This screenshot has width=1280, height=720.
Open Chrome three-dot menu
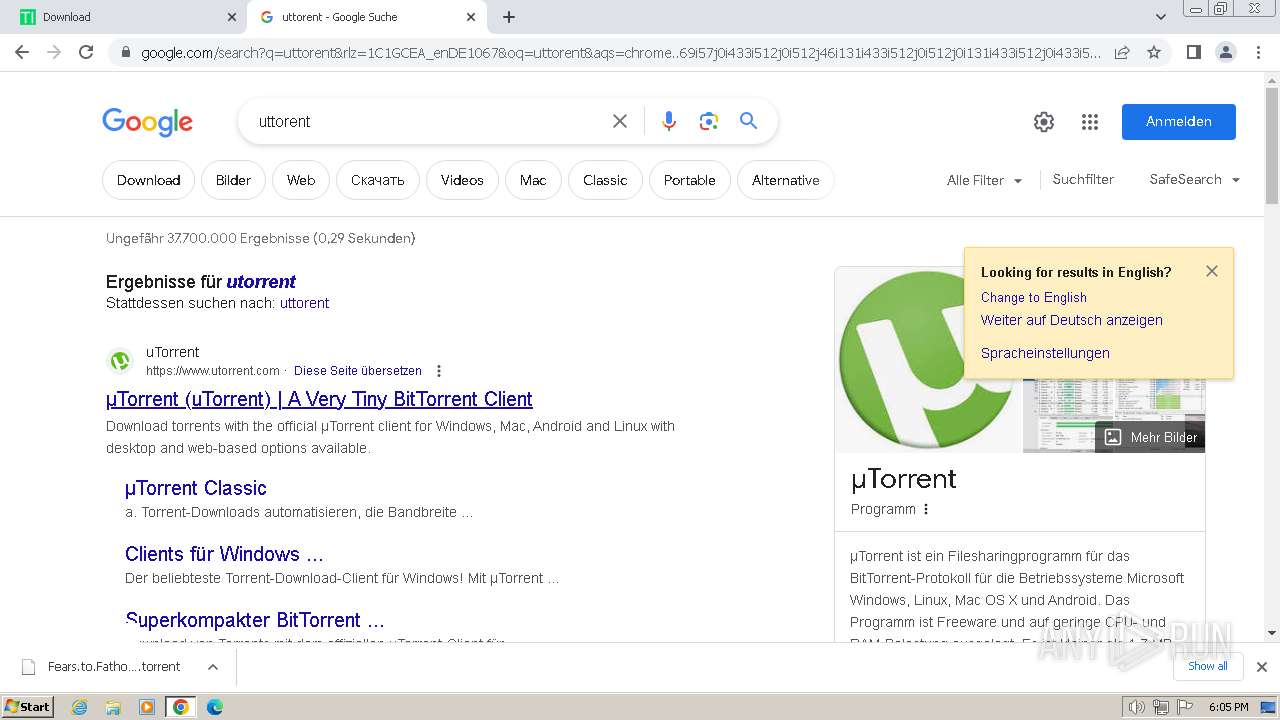point(1259,52)
